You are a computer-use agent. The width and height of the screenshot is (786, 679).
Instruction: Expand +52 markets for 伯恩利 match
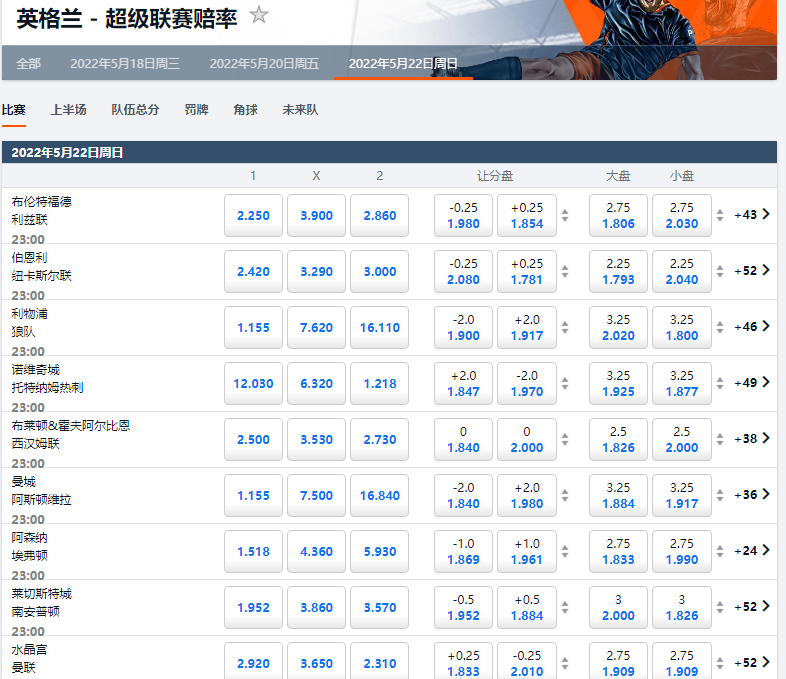[752, 271]
